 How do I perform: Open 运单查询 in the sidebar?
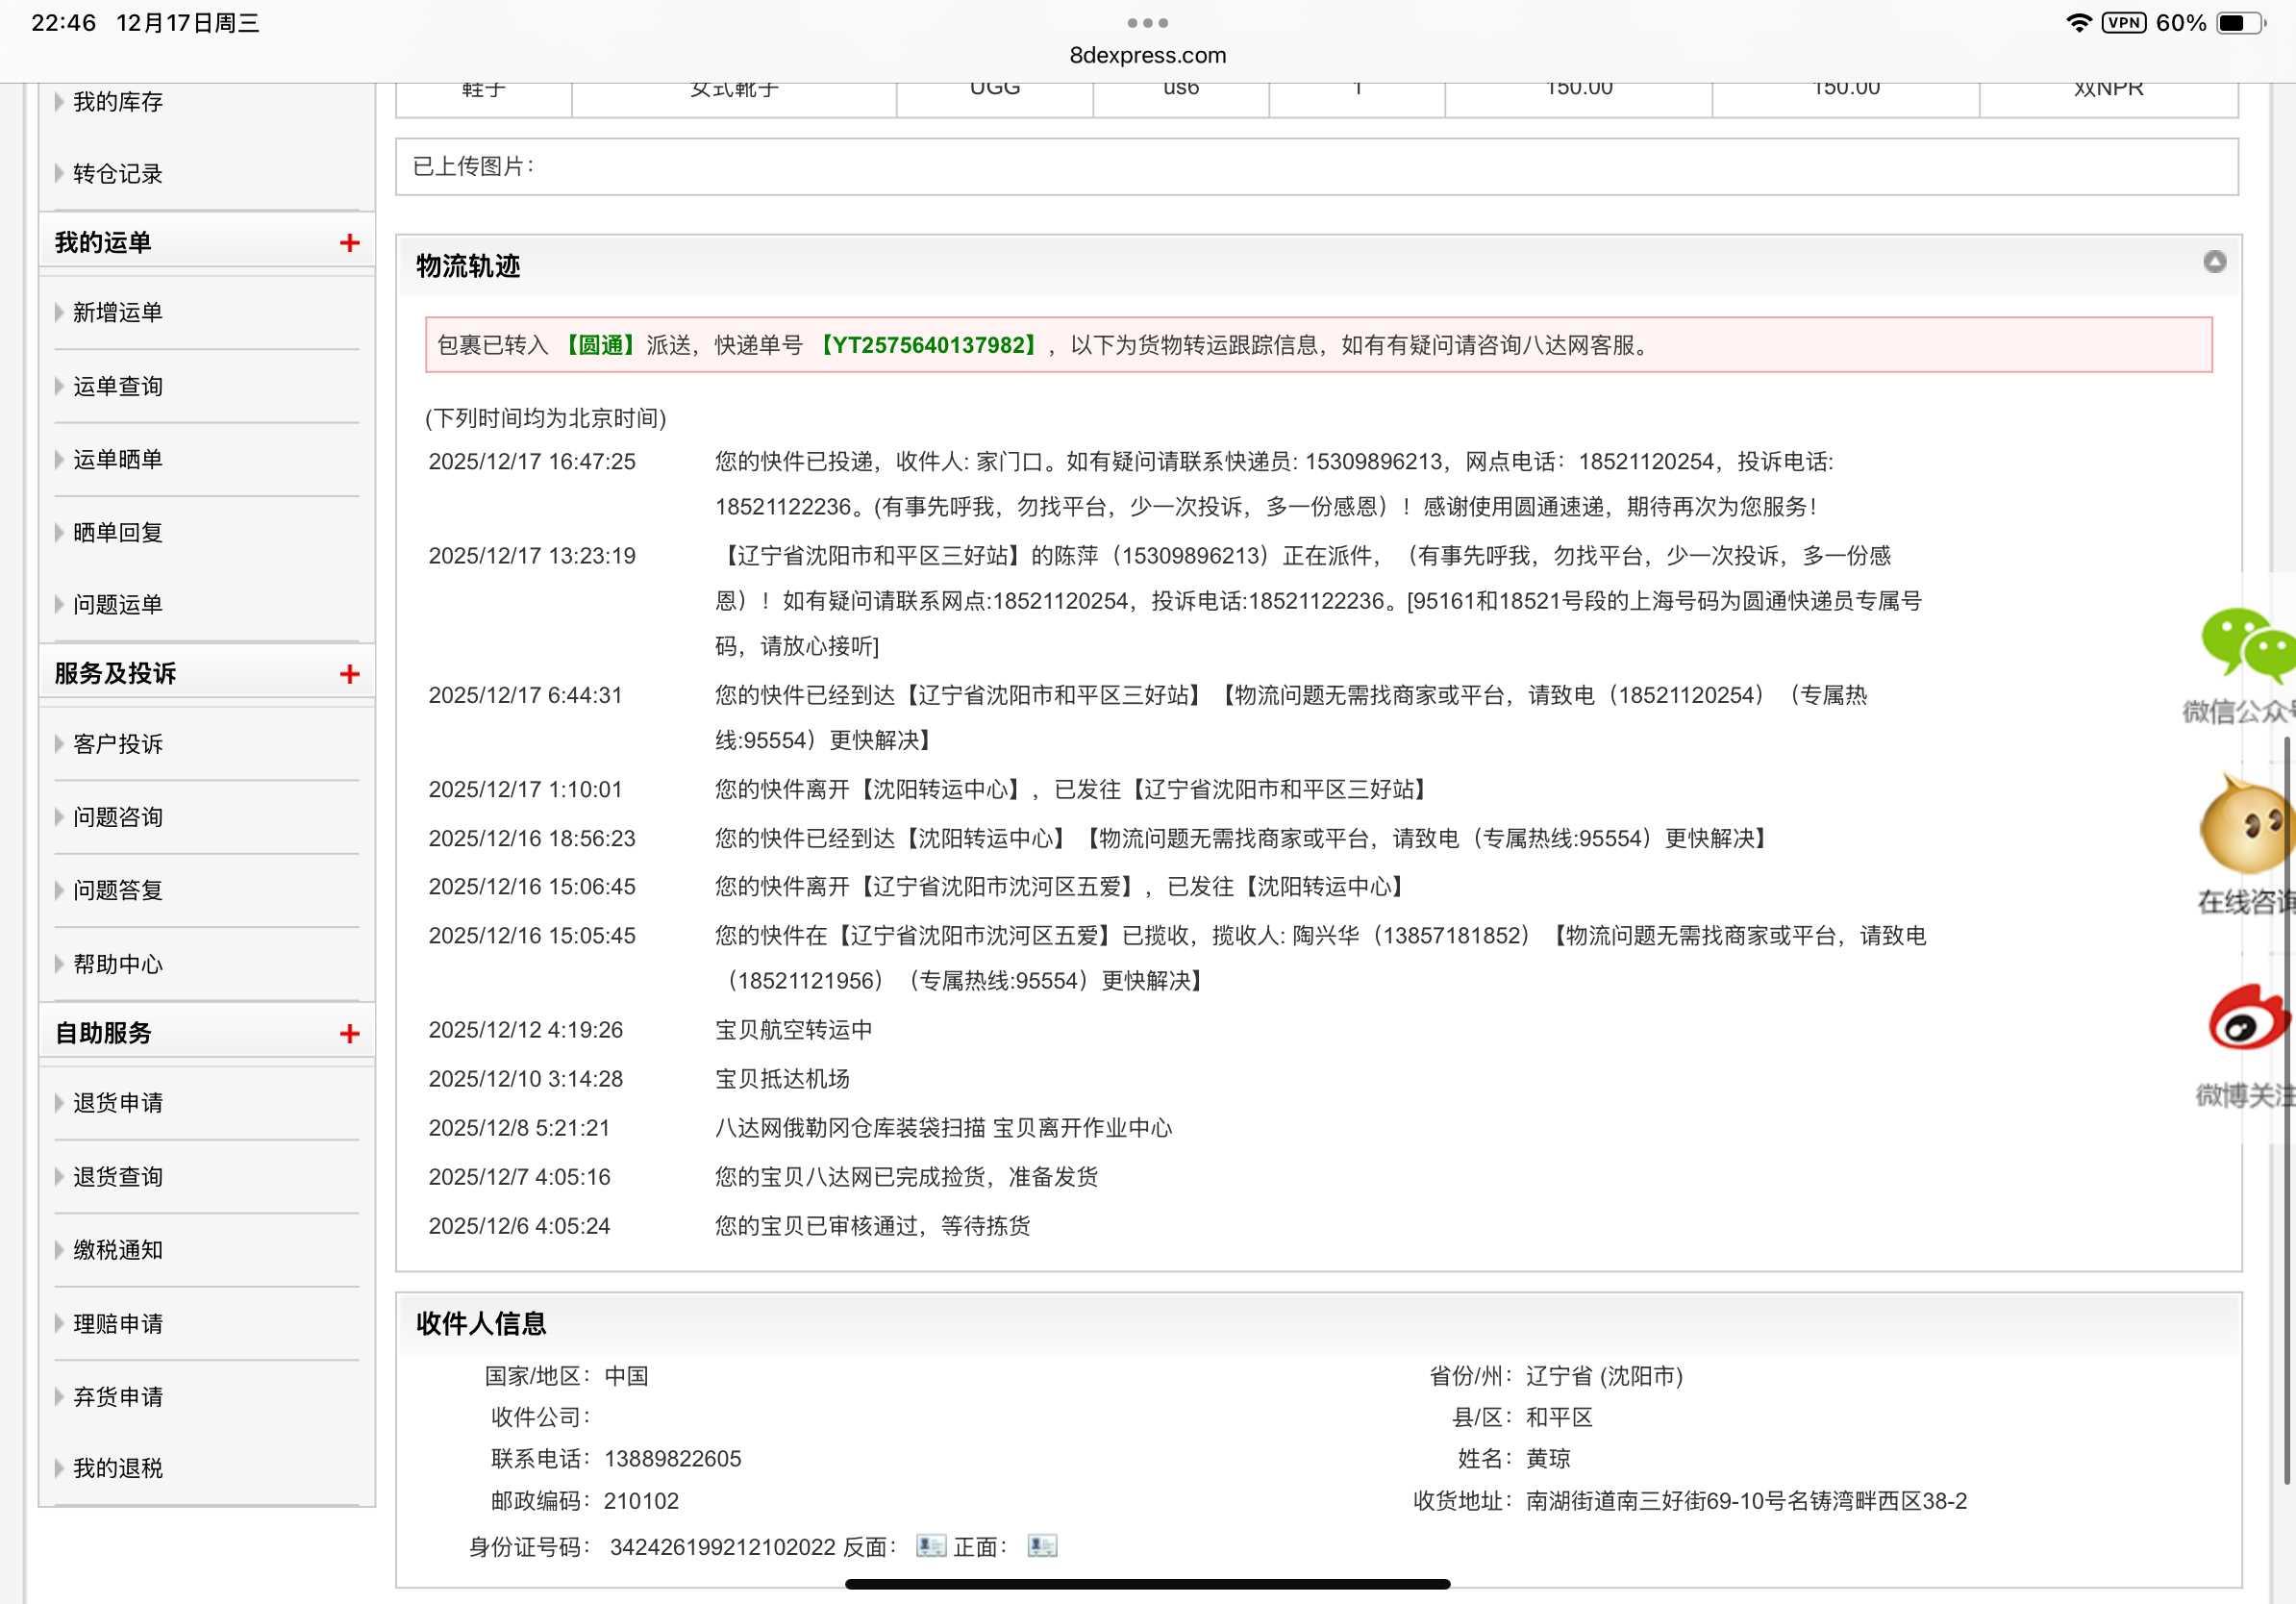[x=118, y=386]
